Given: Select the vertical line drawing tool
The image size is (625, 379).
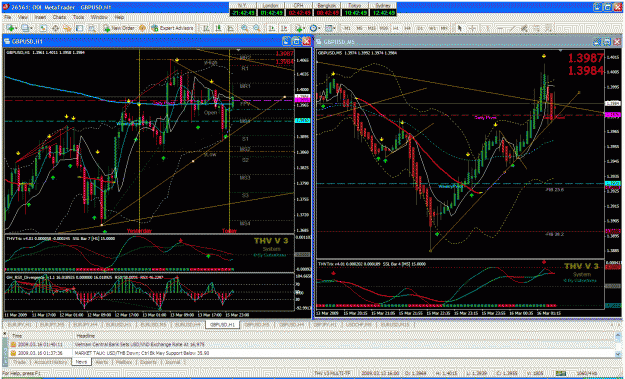Looking at the screenshot, I should [487, 28].
